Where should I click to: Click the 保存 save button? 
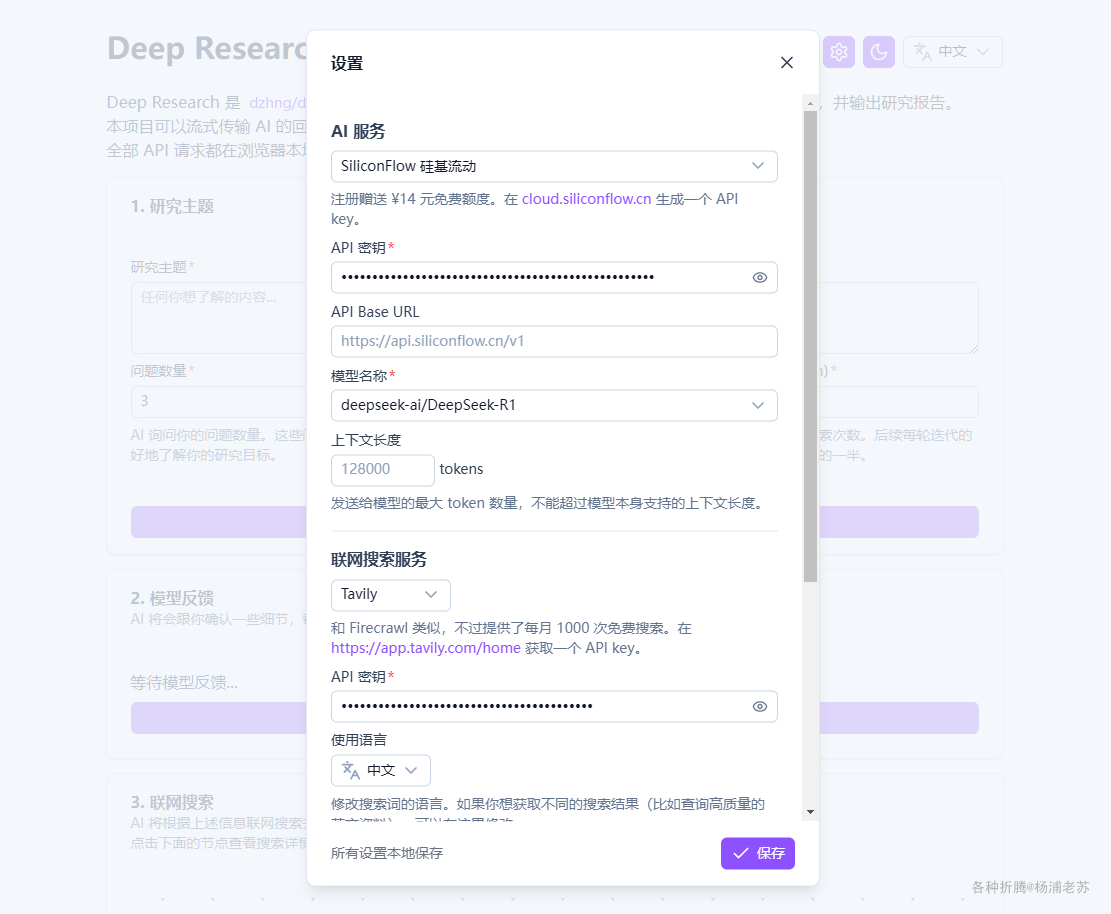coord(757,853)
